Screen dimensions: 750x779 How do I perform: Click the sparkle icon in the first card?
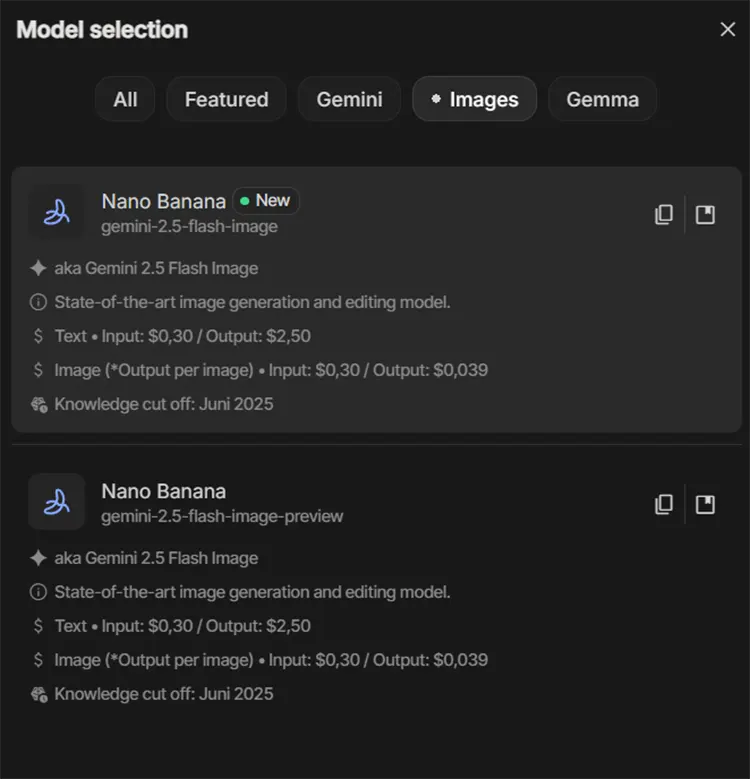tap(38, 268)
